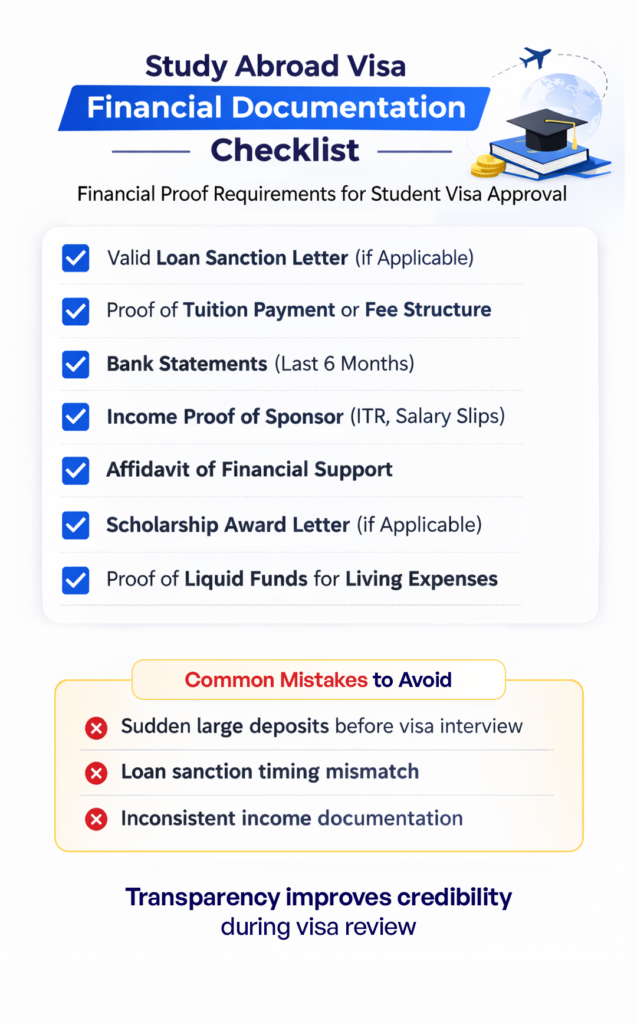Uncheck Proof of Tuition Payment checkbox
The width and height of the screenshot is (637, 1024).
pos(75,311)
